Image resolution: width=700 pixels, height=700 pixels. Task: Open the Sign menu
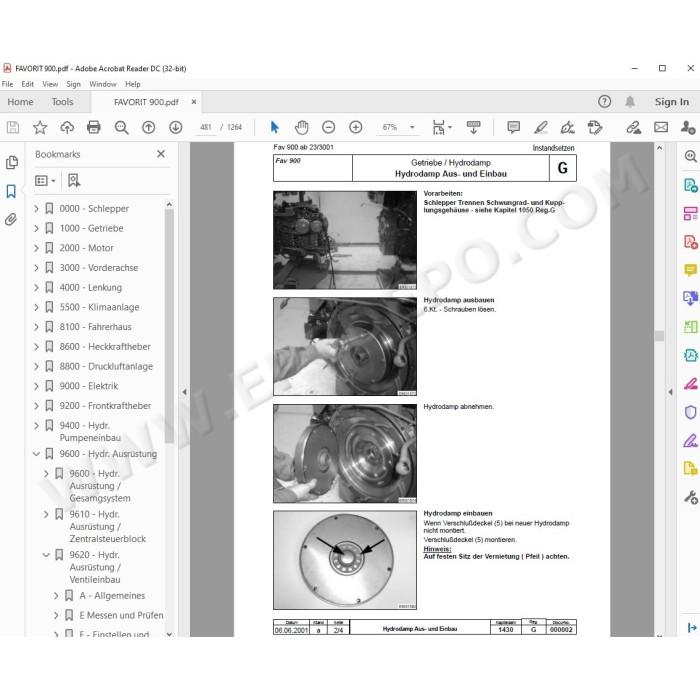[74, 84]
